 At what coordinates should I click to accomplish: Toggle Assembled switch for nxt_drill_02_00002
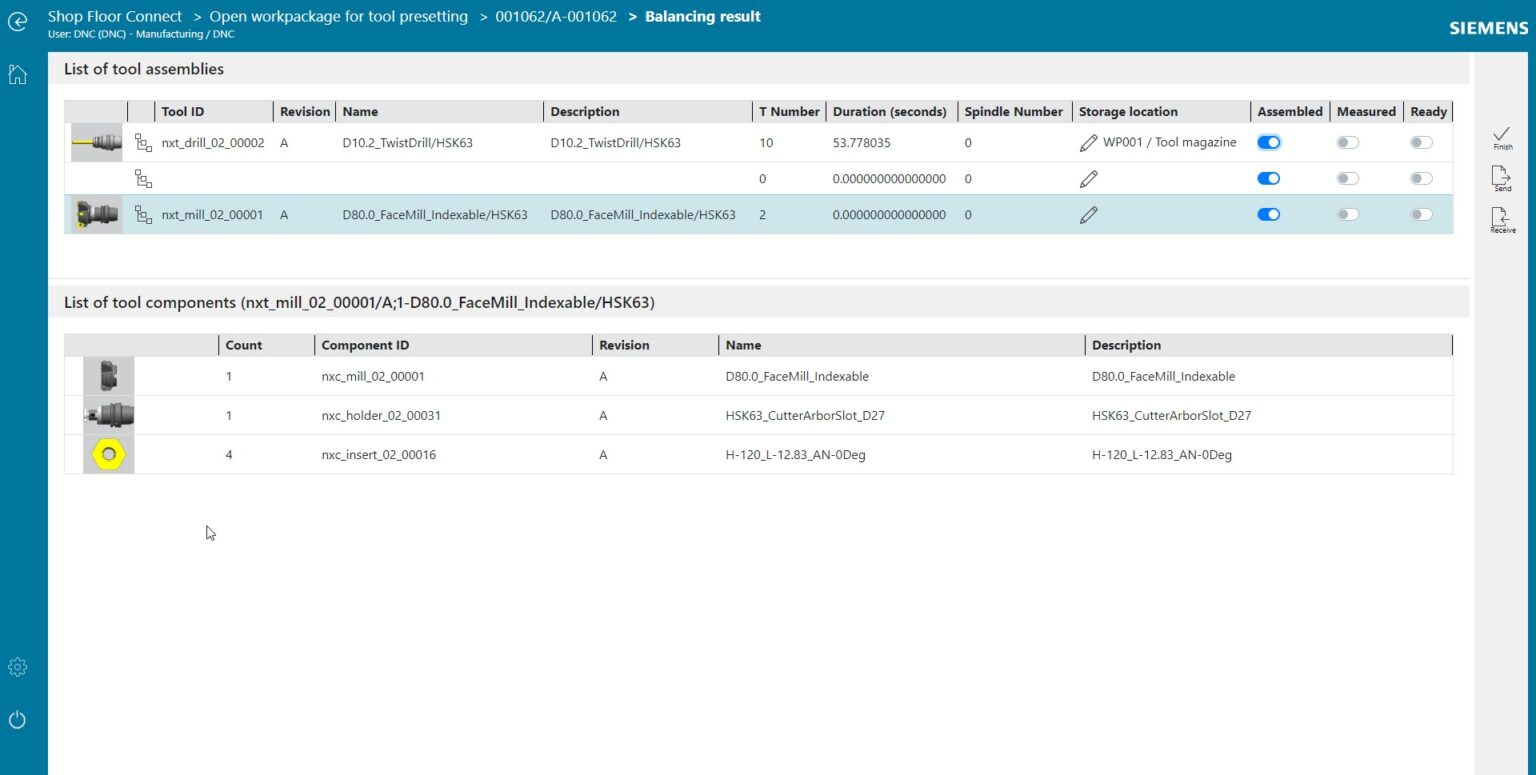click(1268, 143)
